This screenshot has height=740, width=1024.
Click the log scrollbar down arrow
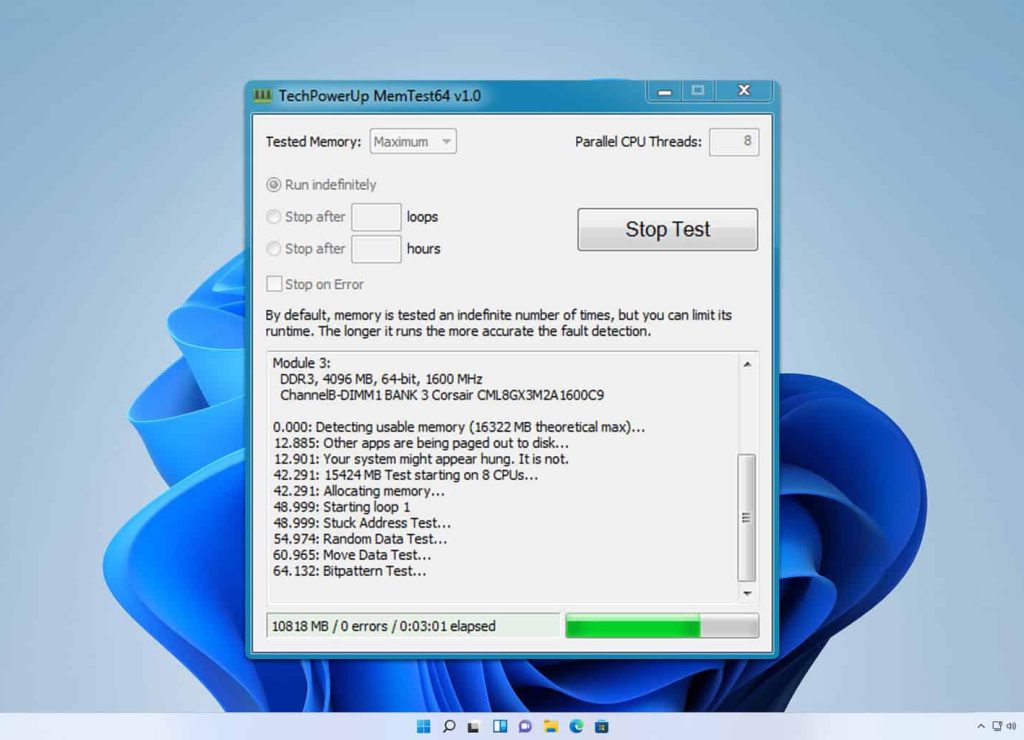[745, 592]
